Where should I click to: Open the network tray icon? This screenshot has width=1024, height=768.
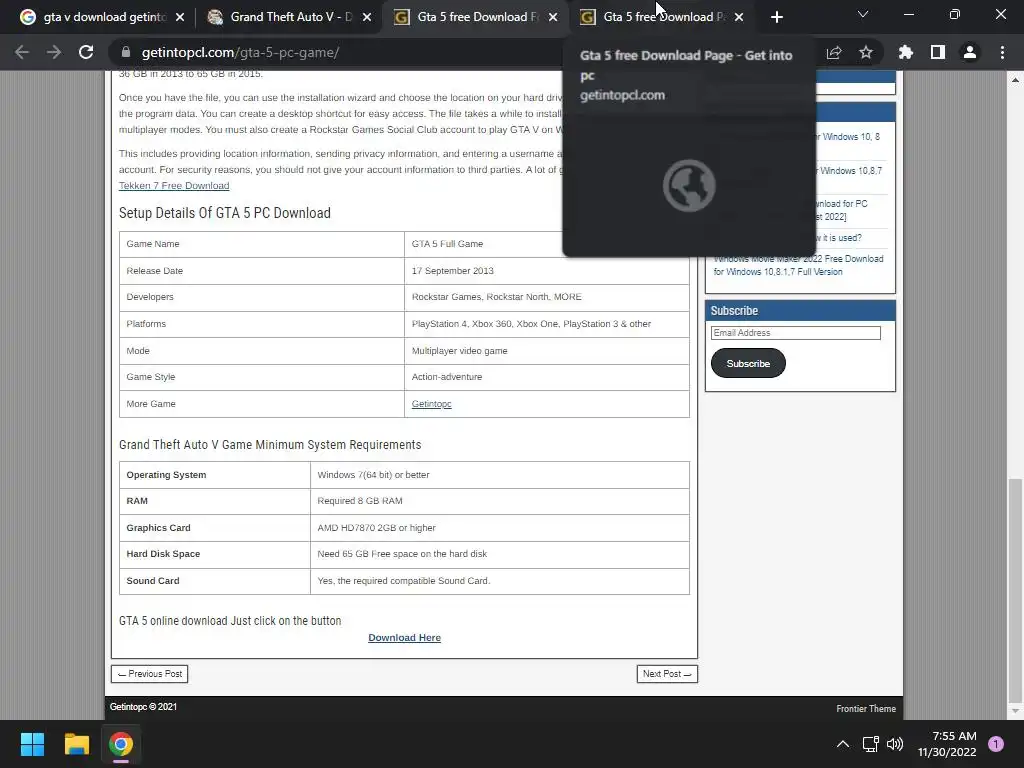871,744
